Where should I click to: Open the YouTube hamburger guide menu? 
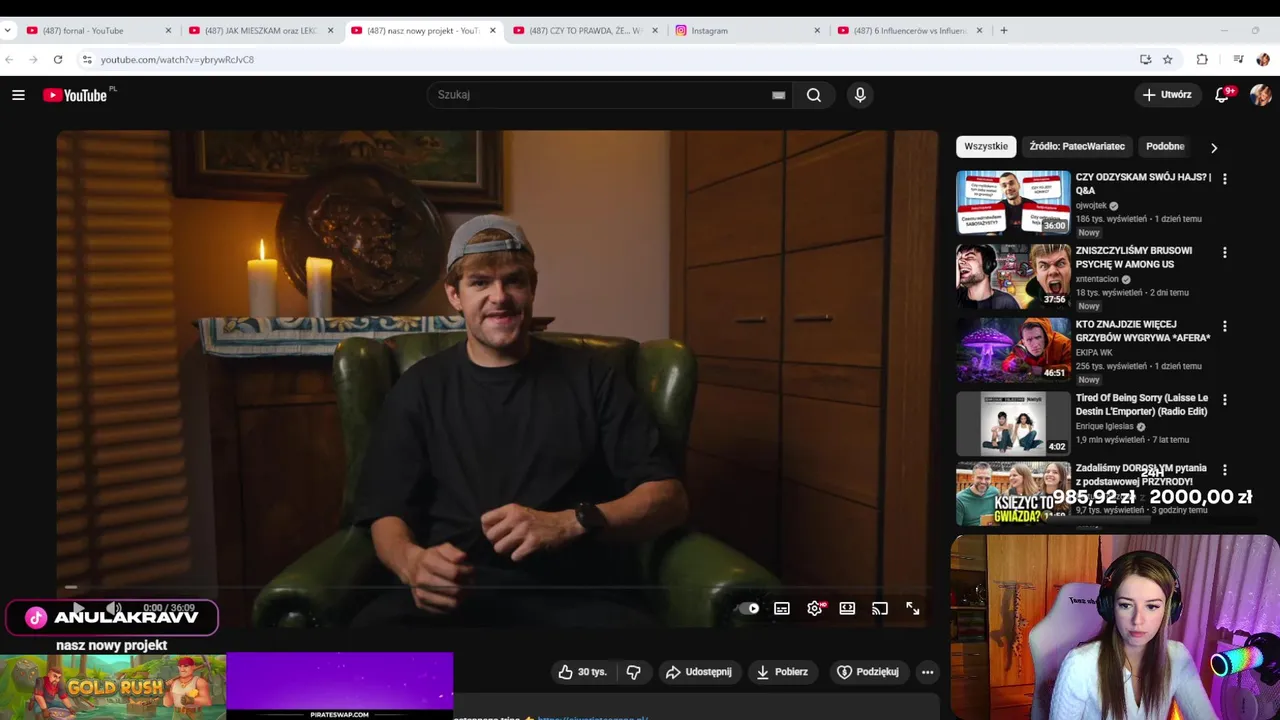18,95
